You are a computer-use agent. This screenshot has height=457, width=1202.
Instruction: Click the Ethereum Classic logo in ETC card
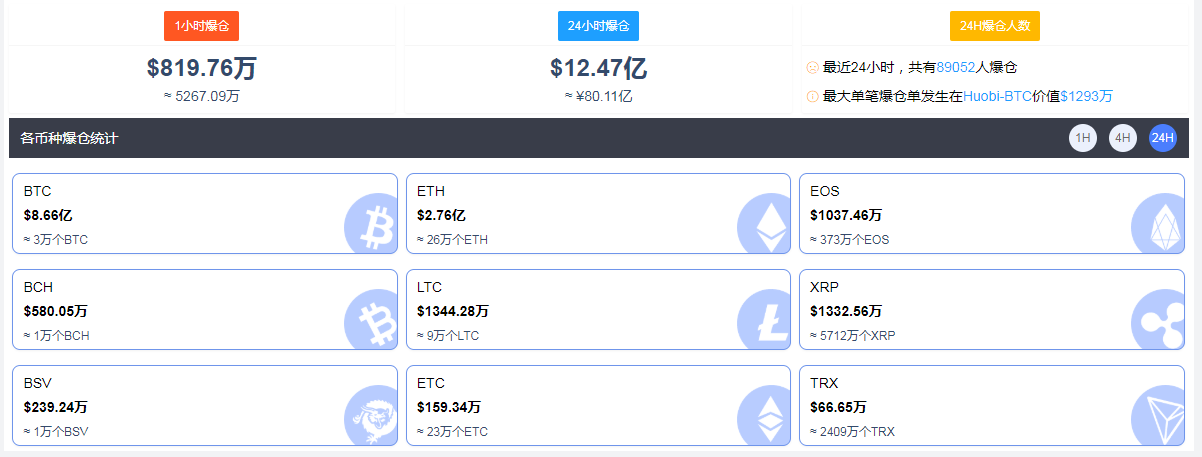tap(764, 416)
